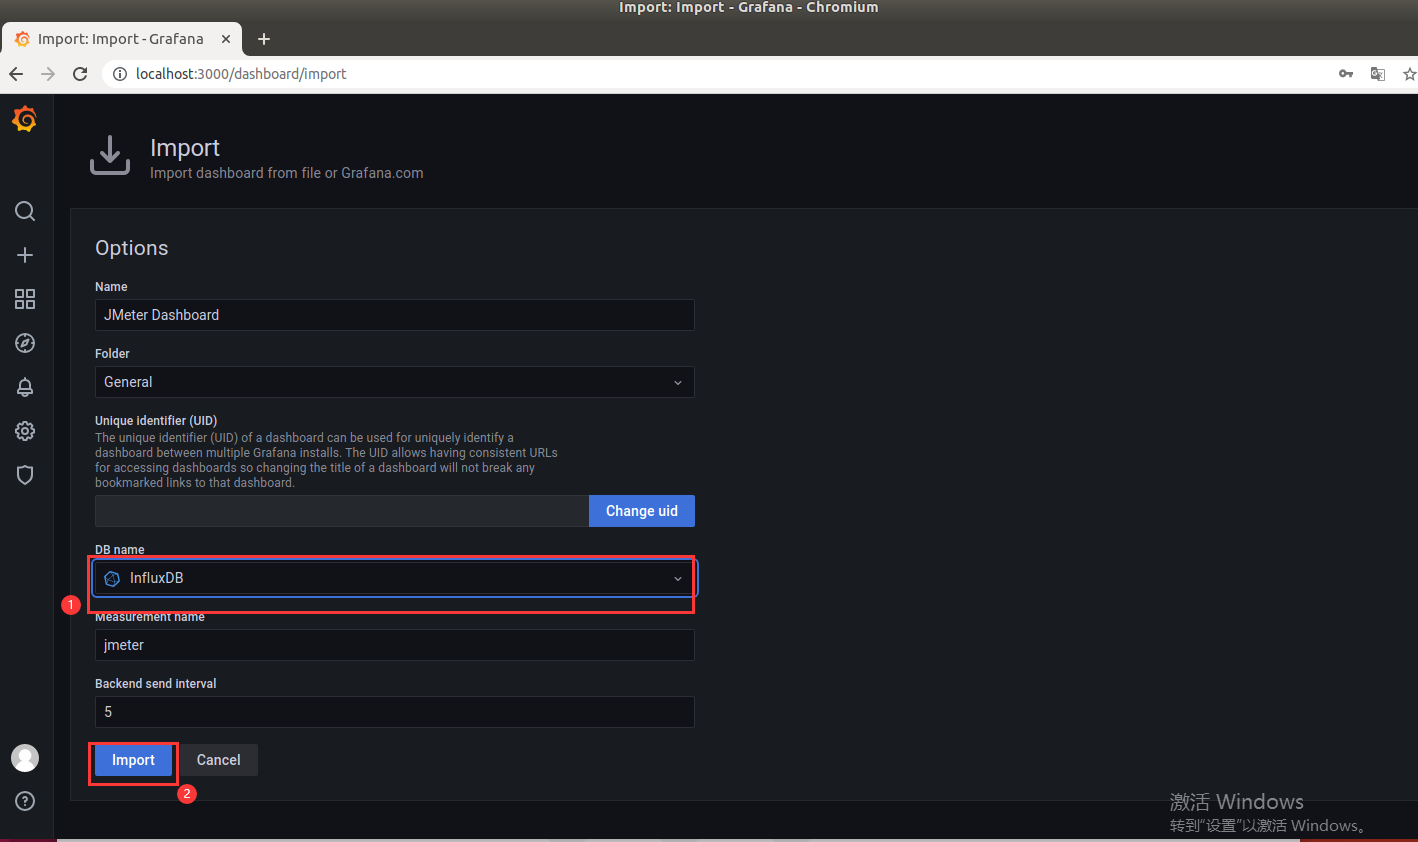Screen dimensions: 1418x842
Task: Open the Help question mark icon
Action: [25, 801]
